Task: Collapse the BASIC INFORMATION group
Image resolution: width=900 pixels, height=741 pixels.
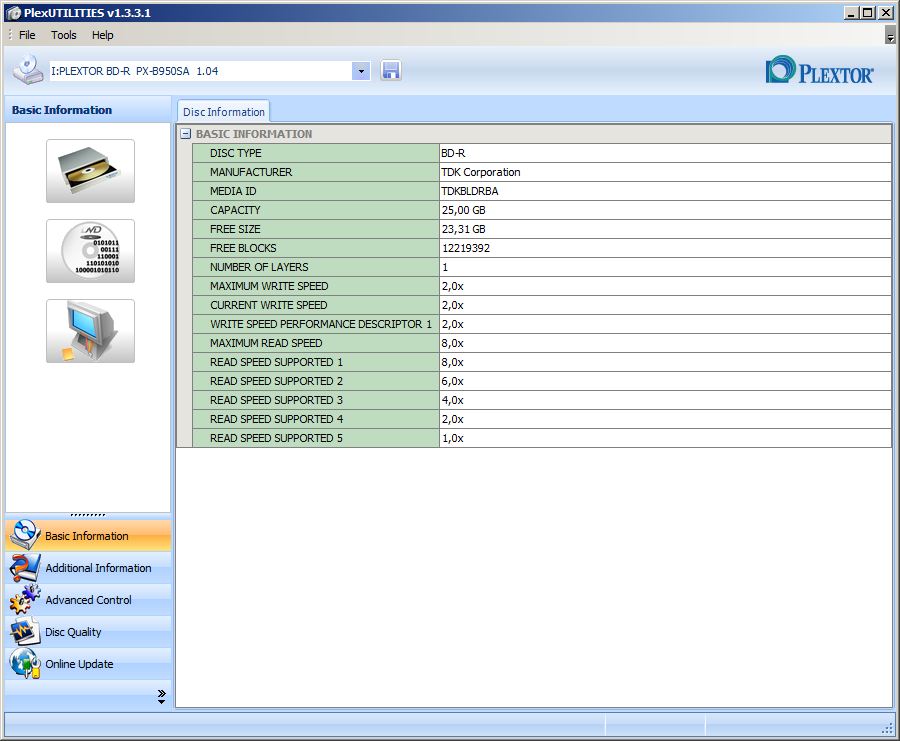Action: [x=185, y=134]
